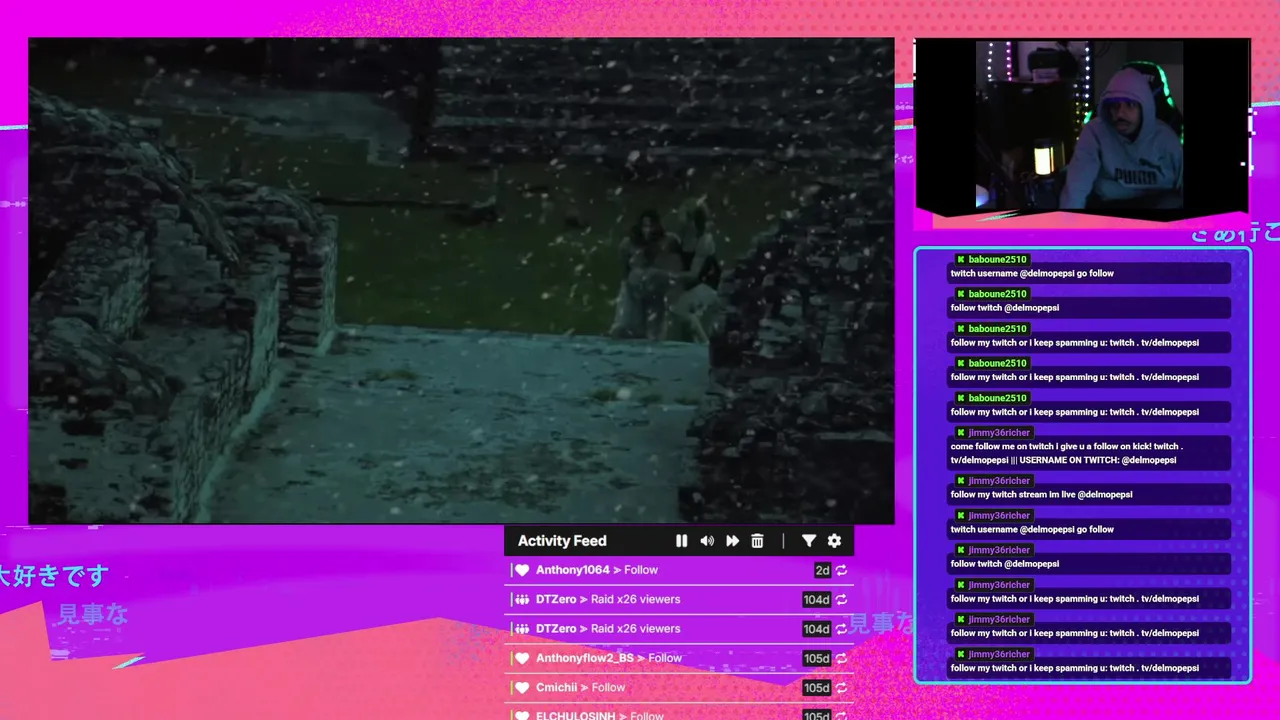Click the 2d timestamp on Anthony1064 row
The image size is (1280, 720).
[x=822, y=570]
